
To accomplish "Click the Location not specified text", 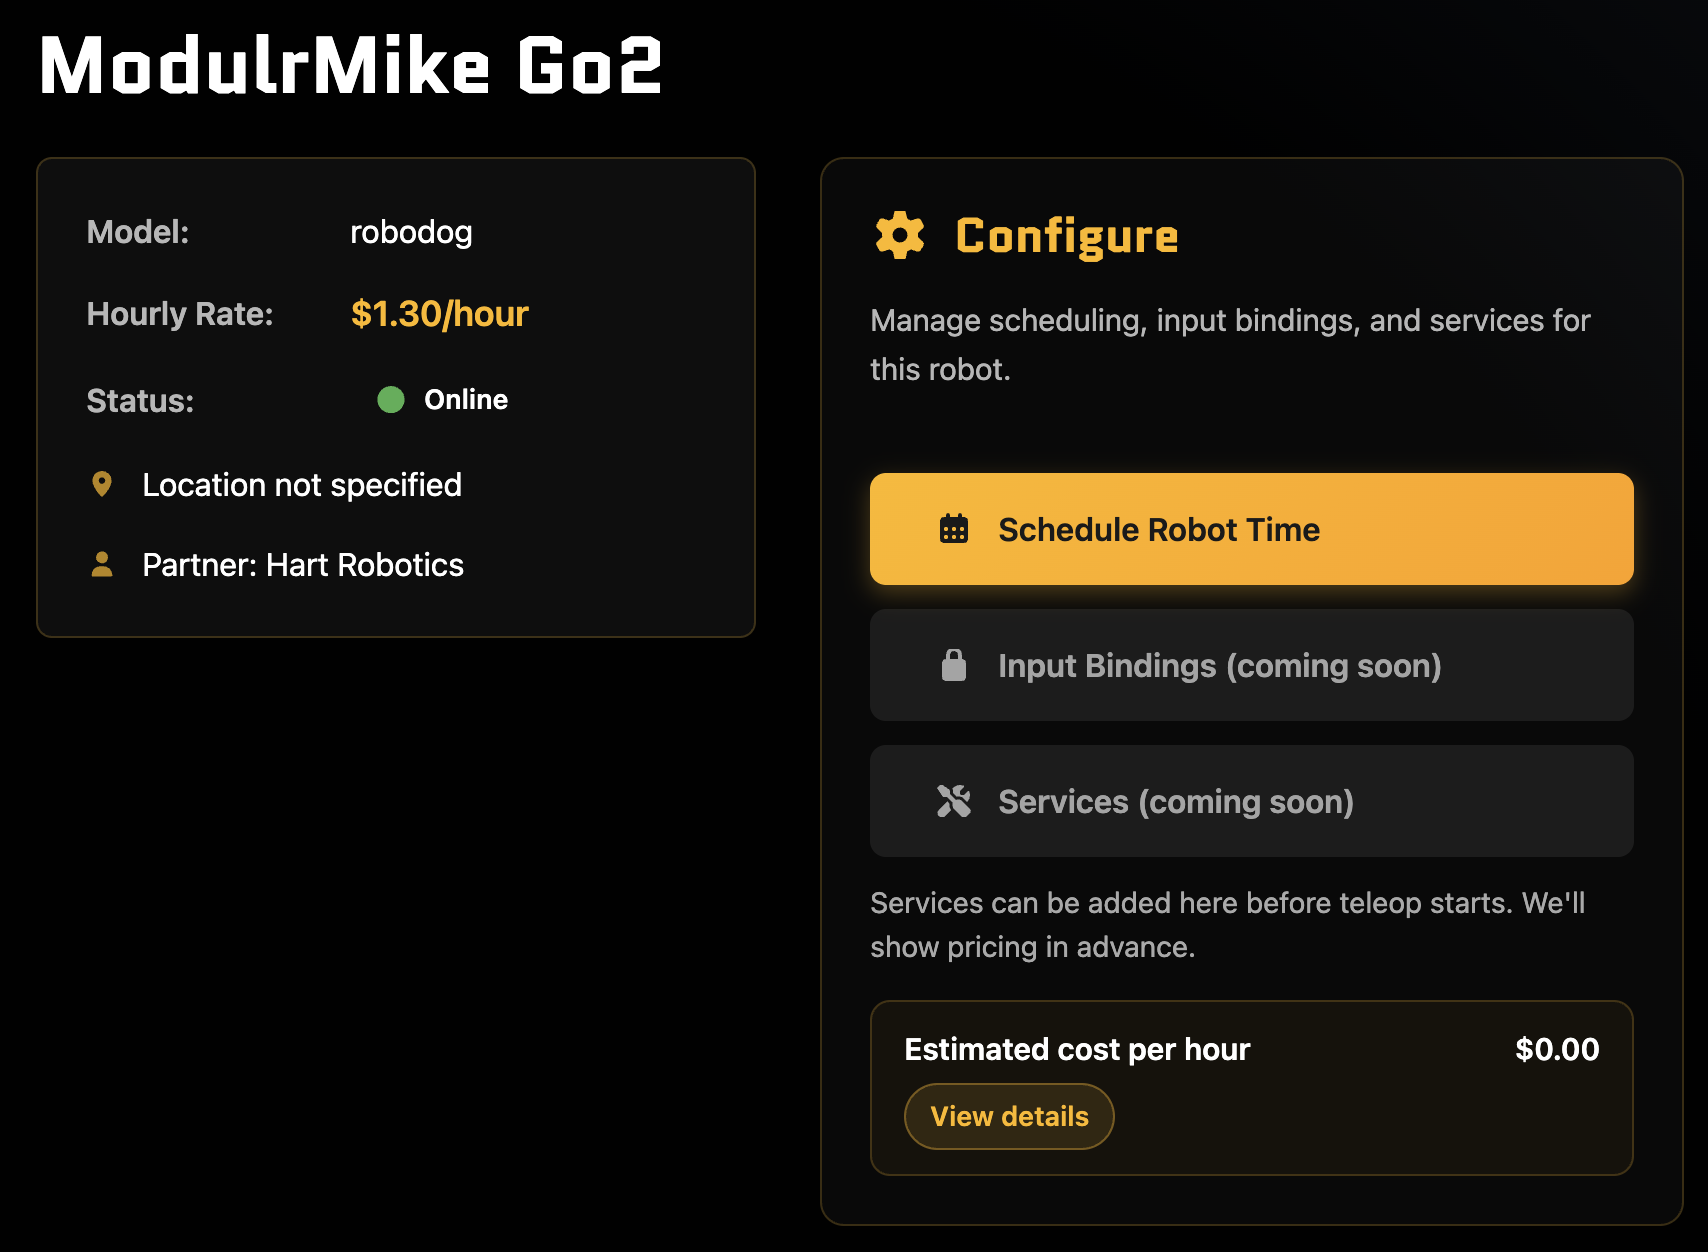I will pos(302,485).
